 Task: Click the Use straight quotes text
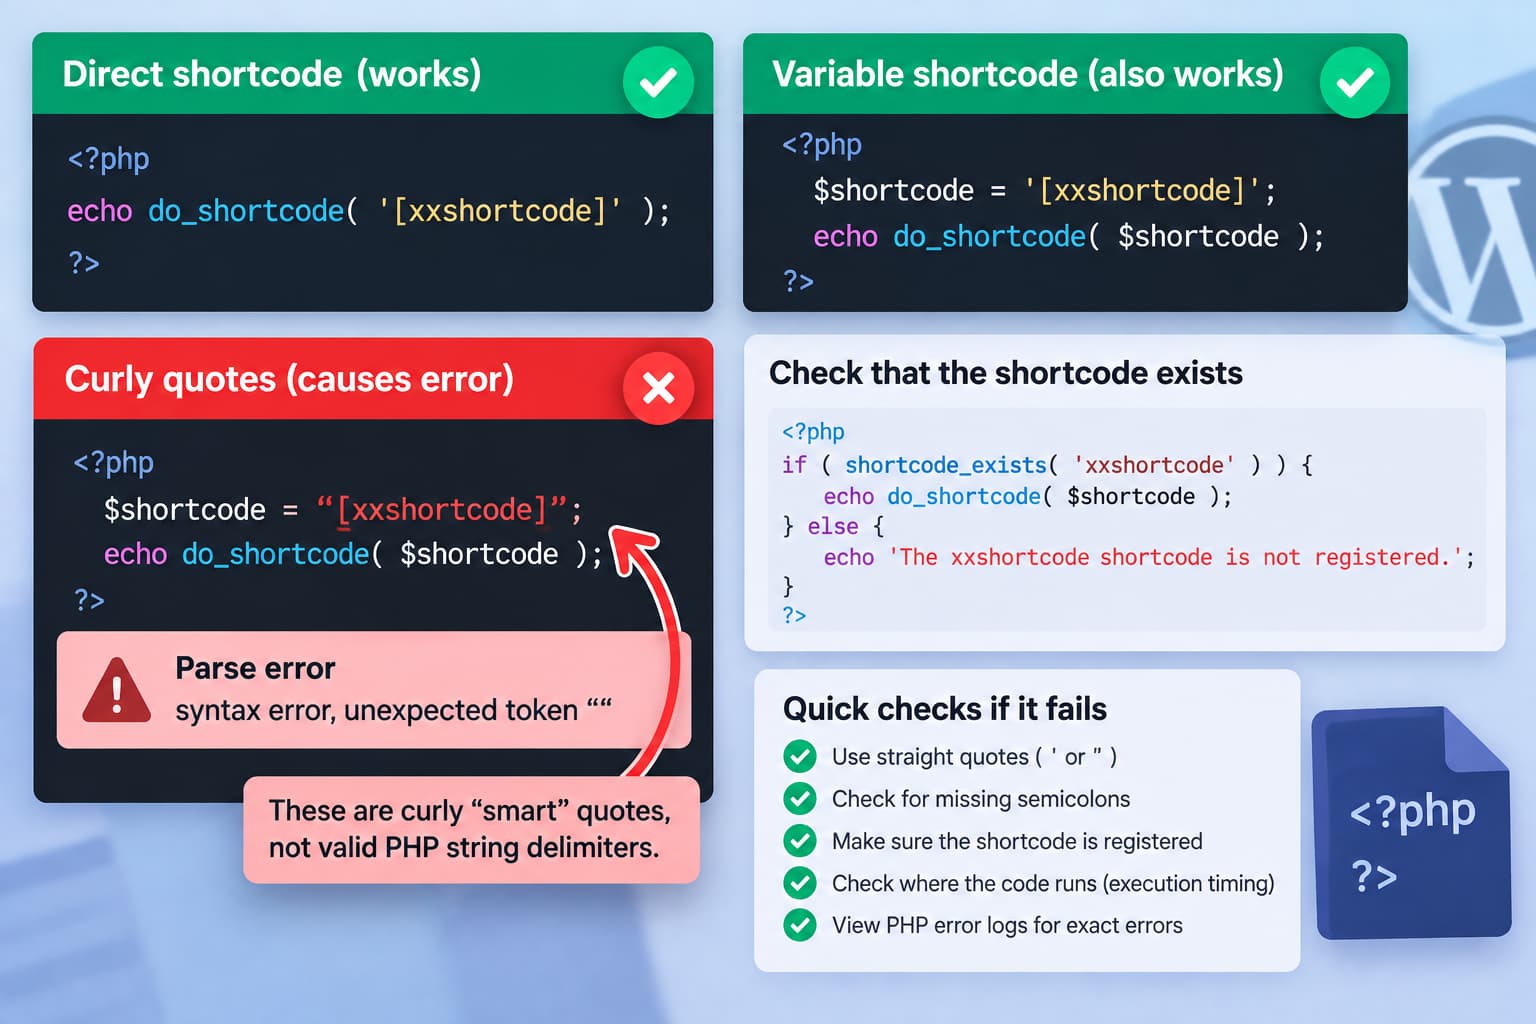click(x=975, y=757)
